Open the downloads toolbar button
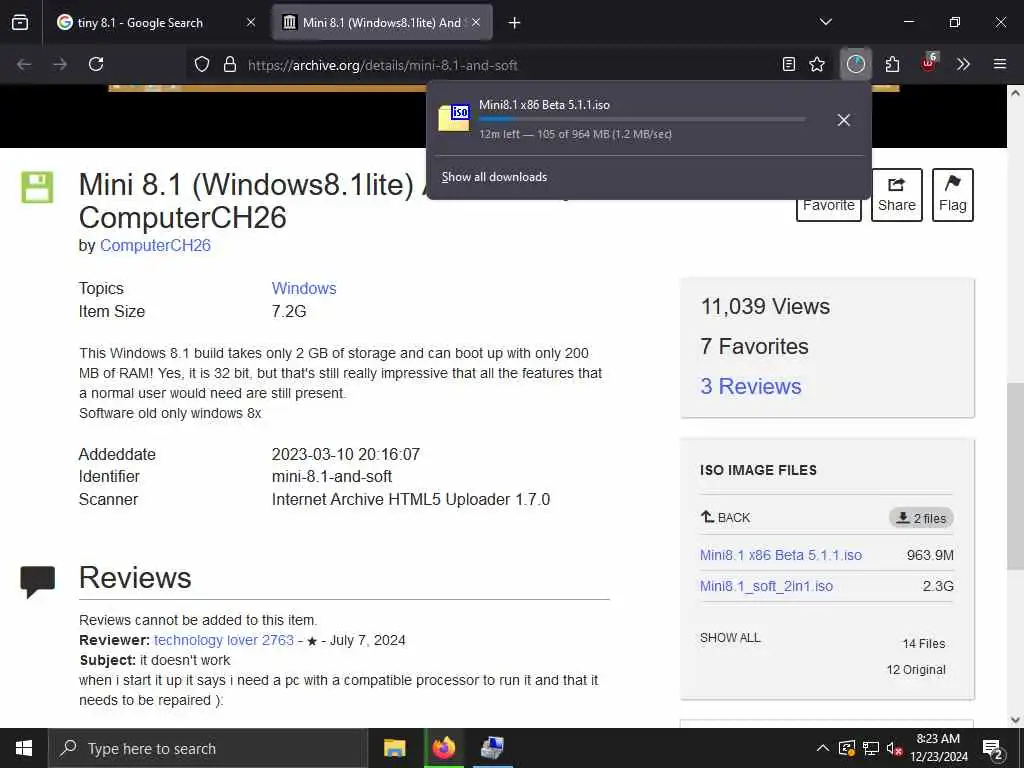Screen dimensions: 1024x768 pos(856,64)
